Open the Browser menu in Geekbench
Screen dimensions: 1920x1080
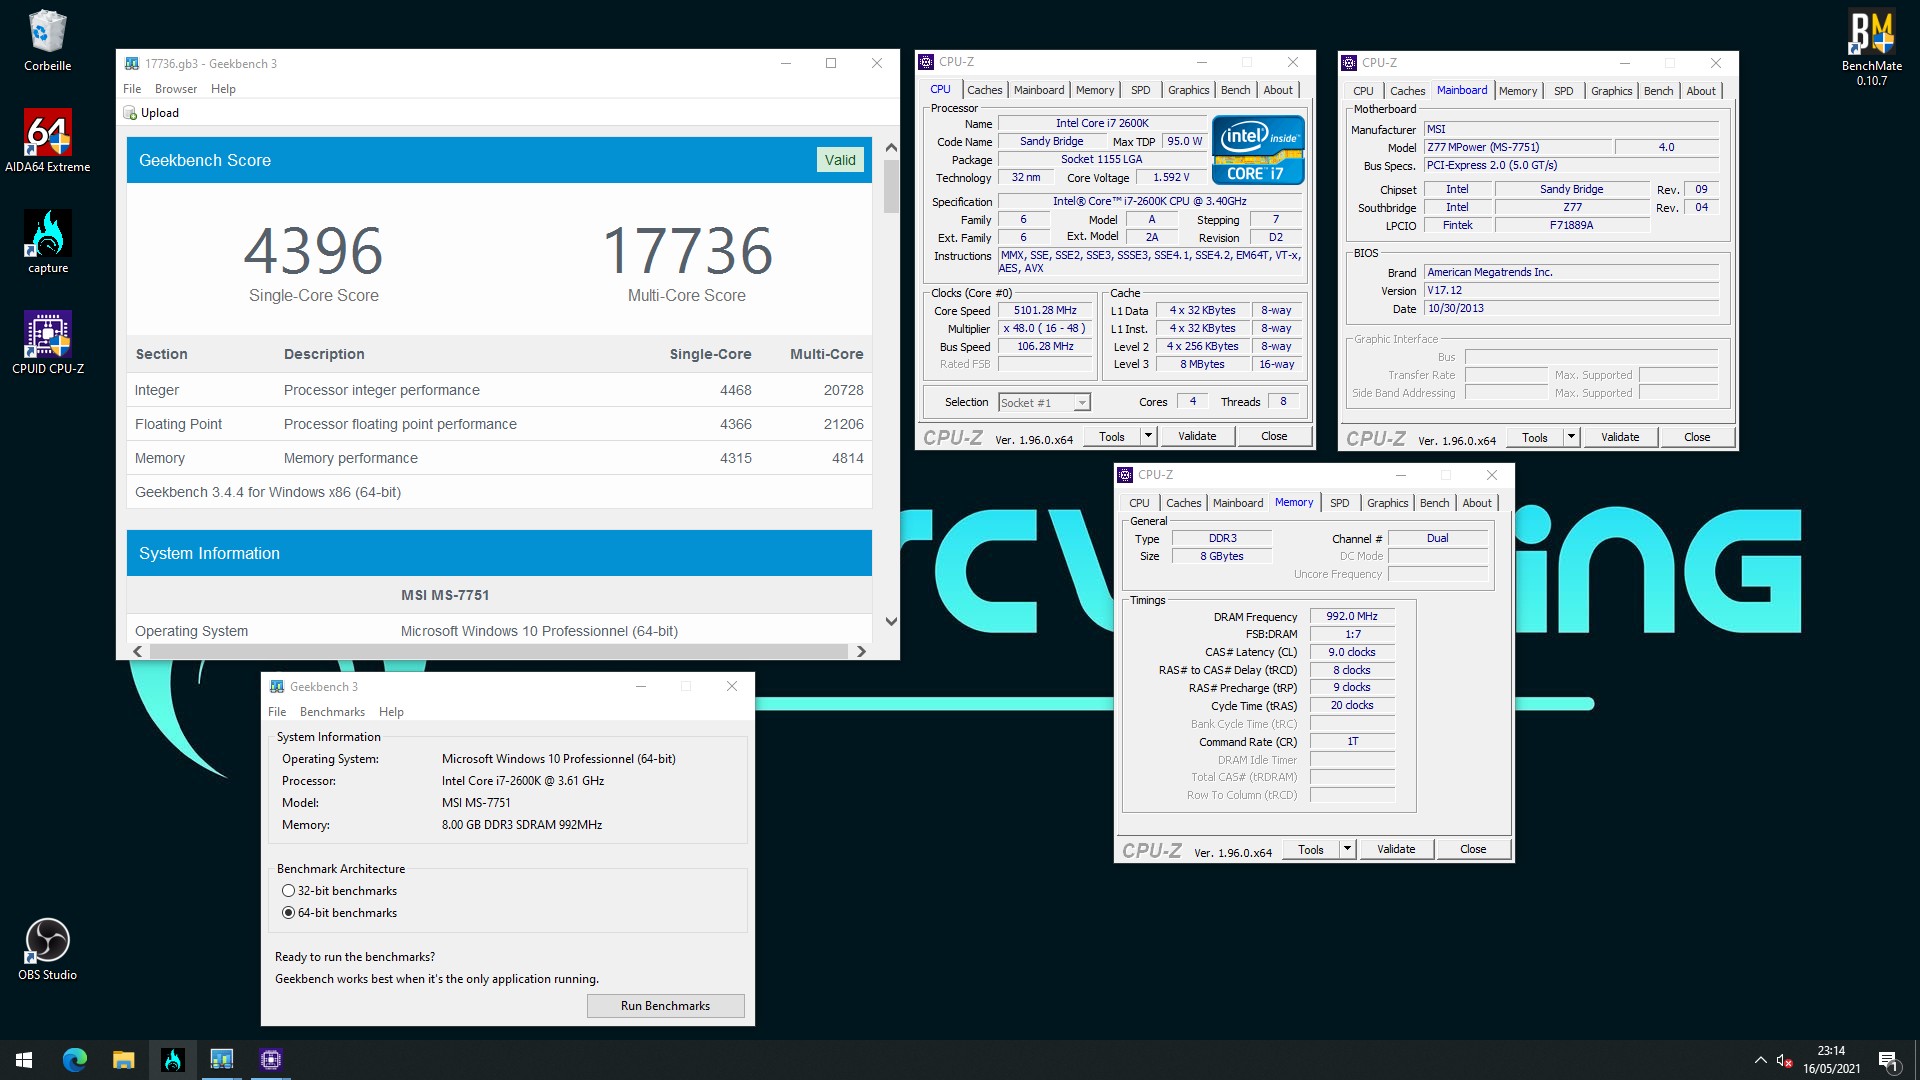pyautogui.click(x=176, y=89)
